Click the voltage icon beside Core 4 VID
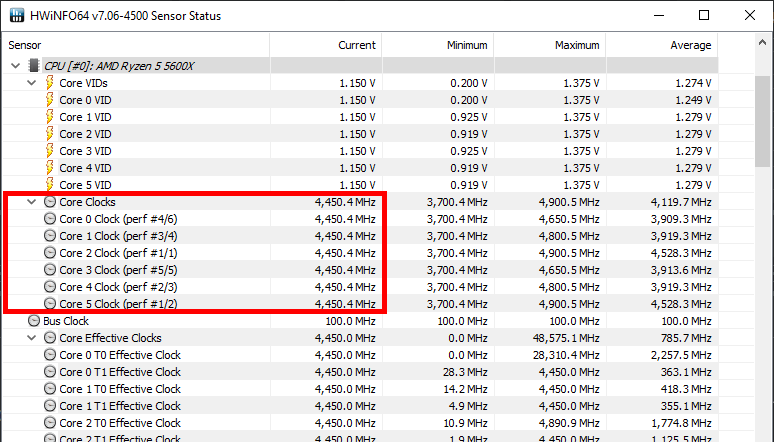Viewport: 774px width, 442px height. click(49, 168)
